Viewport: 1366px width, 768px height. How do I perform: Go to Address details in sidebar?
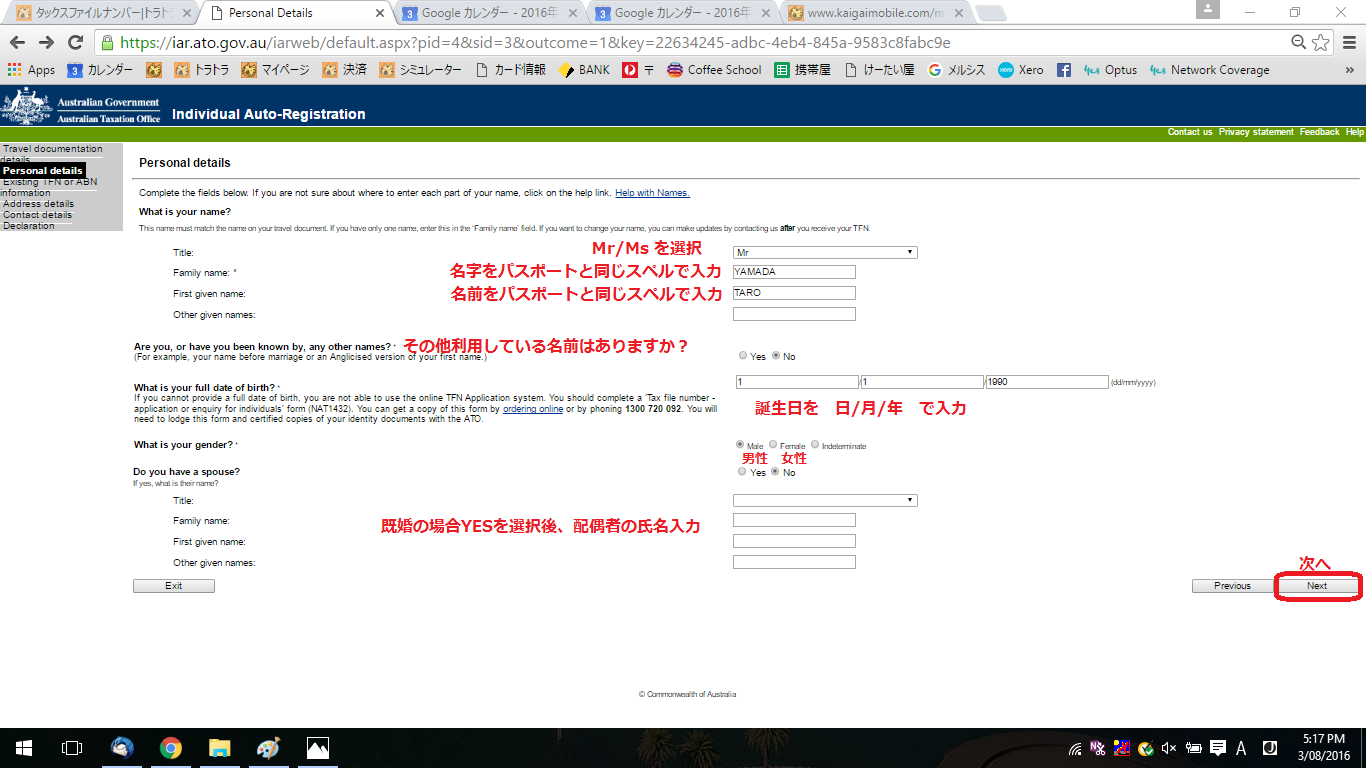pyautogui.click(x=38, y=204)
